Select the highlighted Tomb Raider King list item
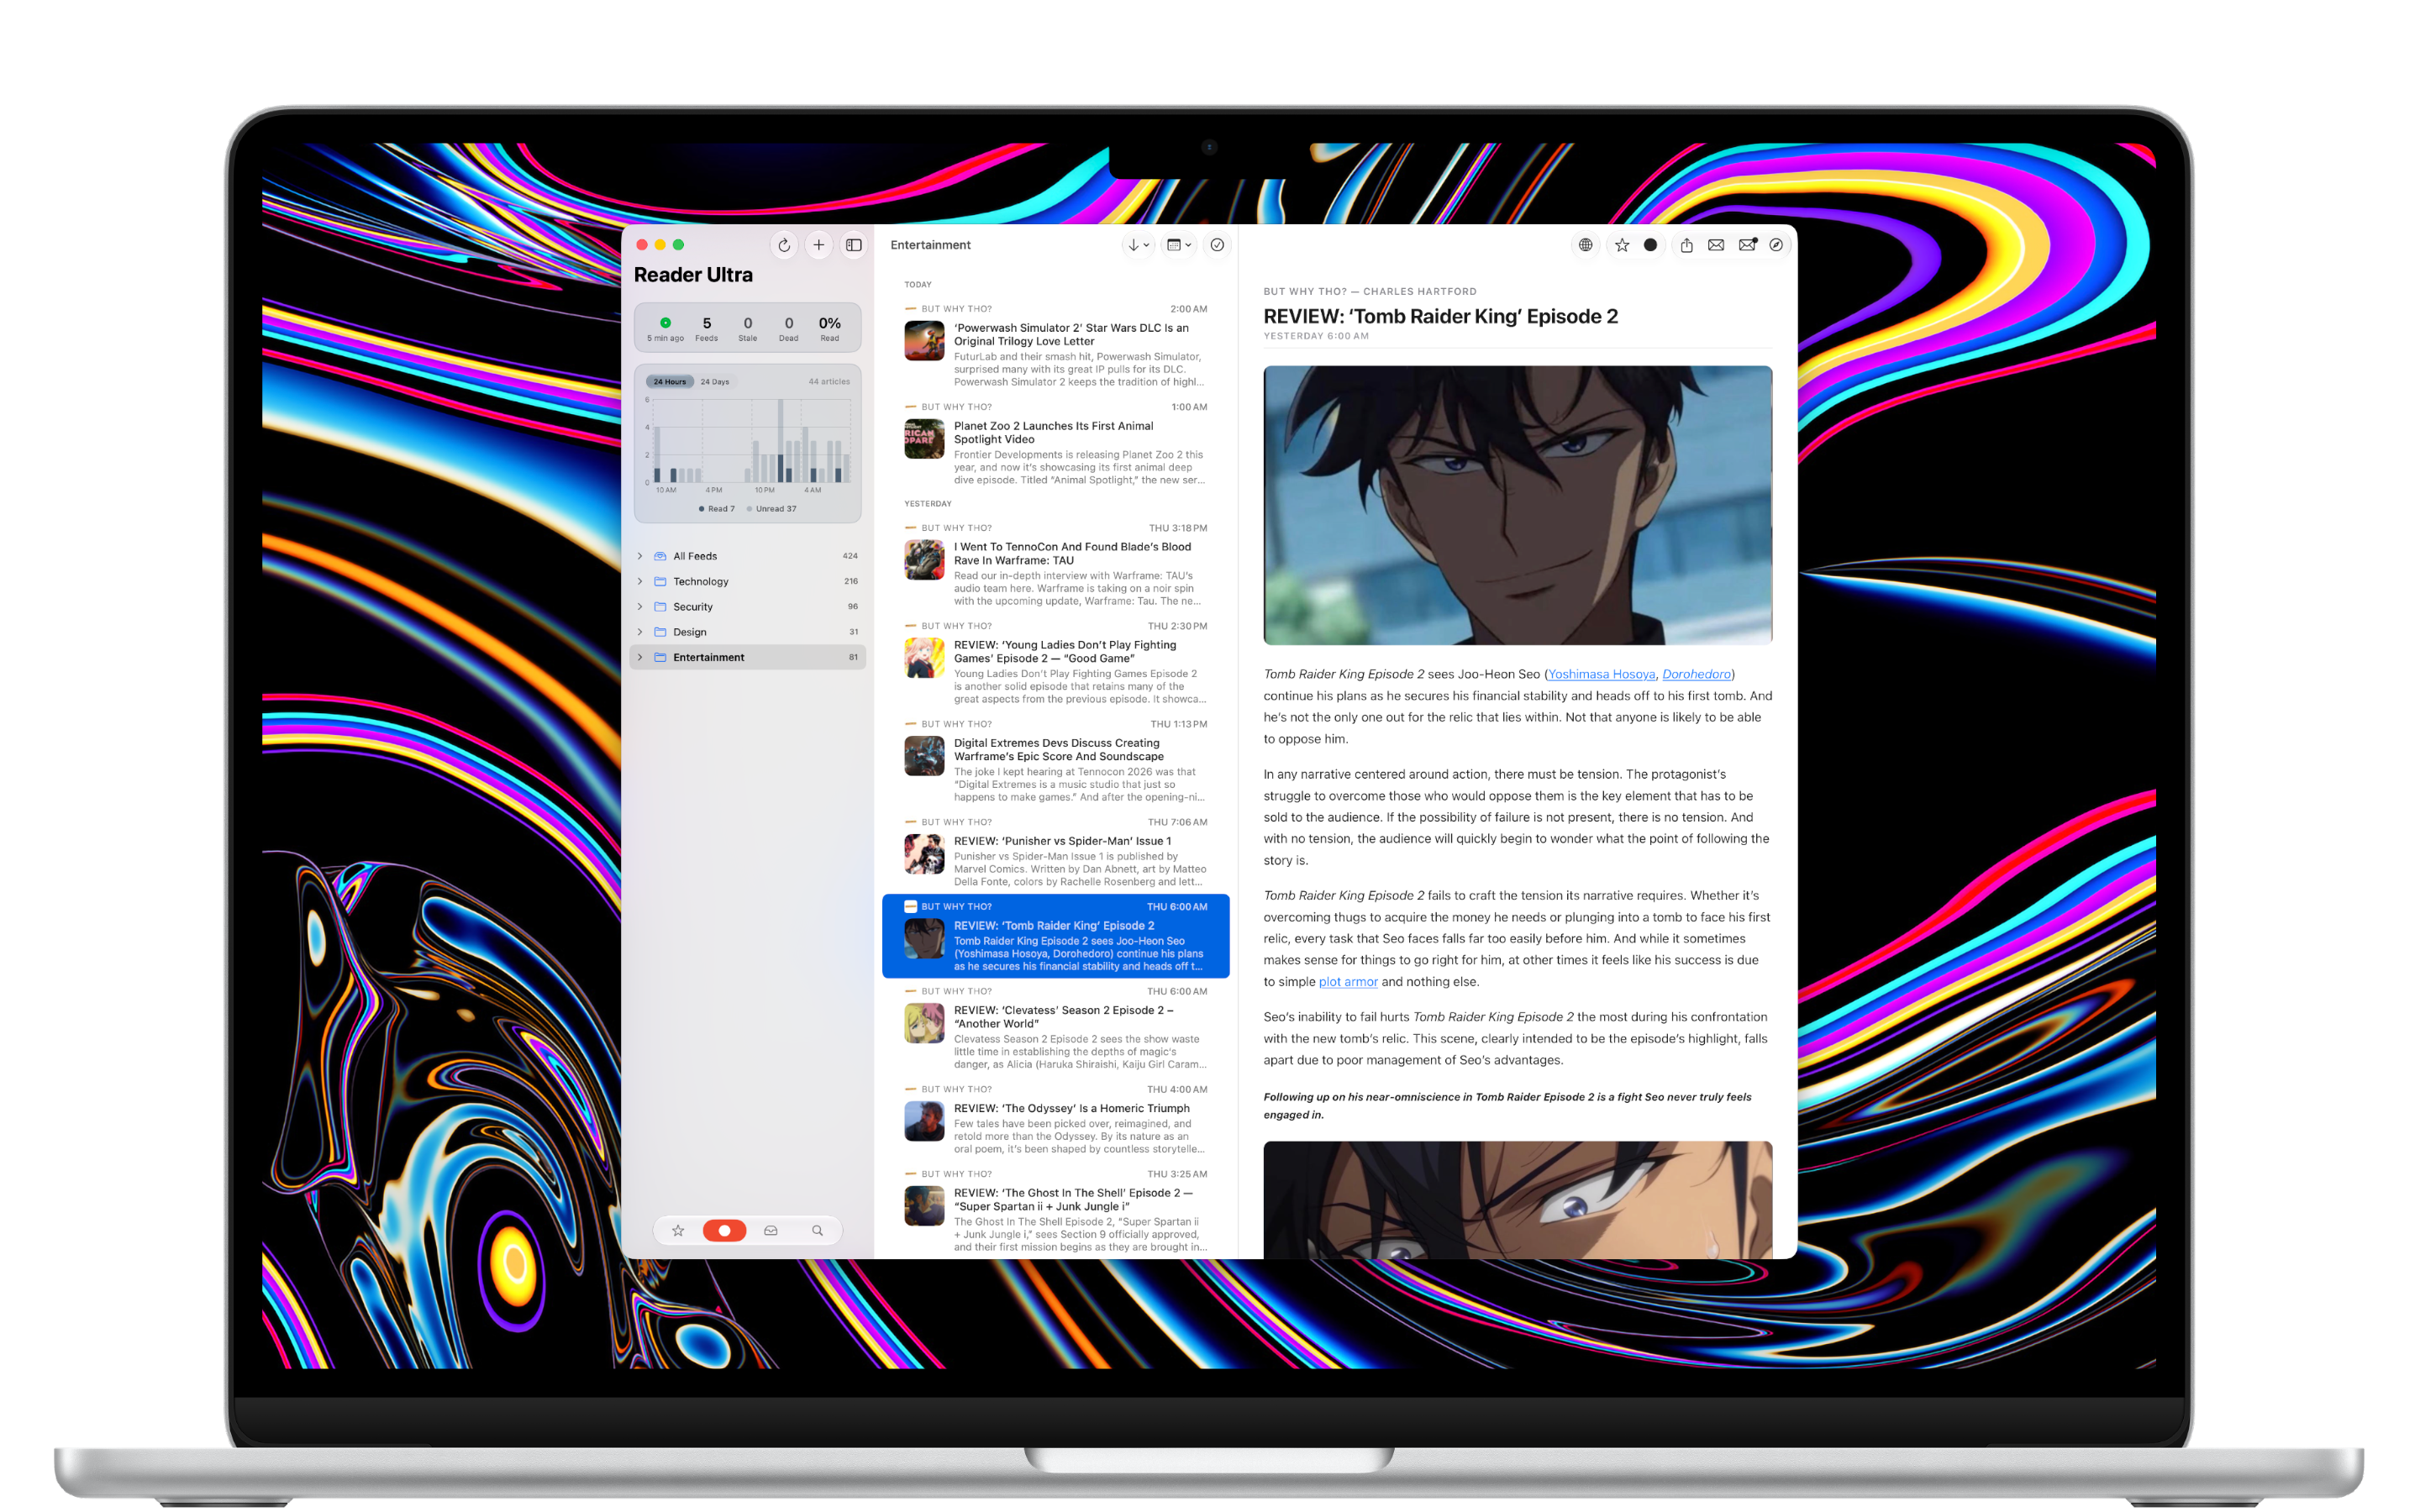The width and height of the screenshot is (2420, 1512). pos(1055,936)
